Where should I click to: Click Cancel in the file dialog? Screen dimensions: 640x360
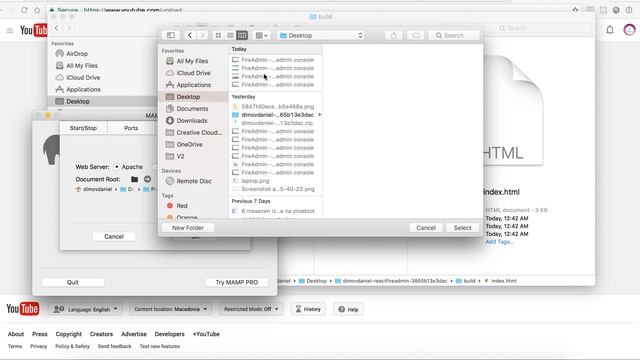tap(426, 228)
